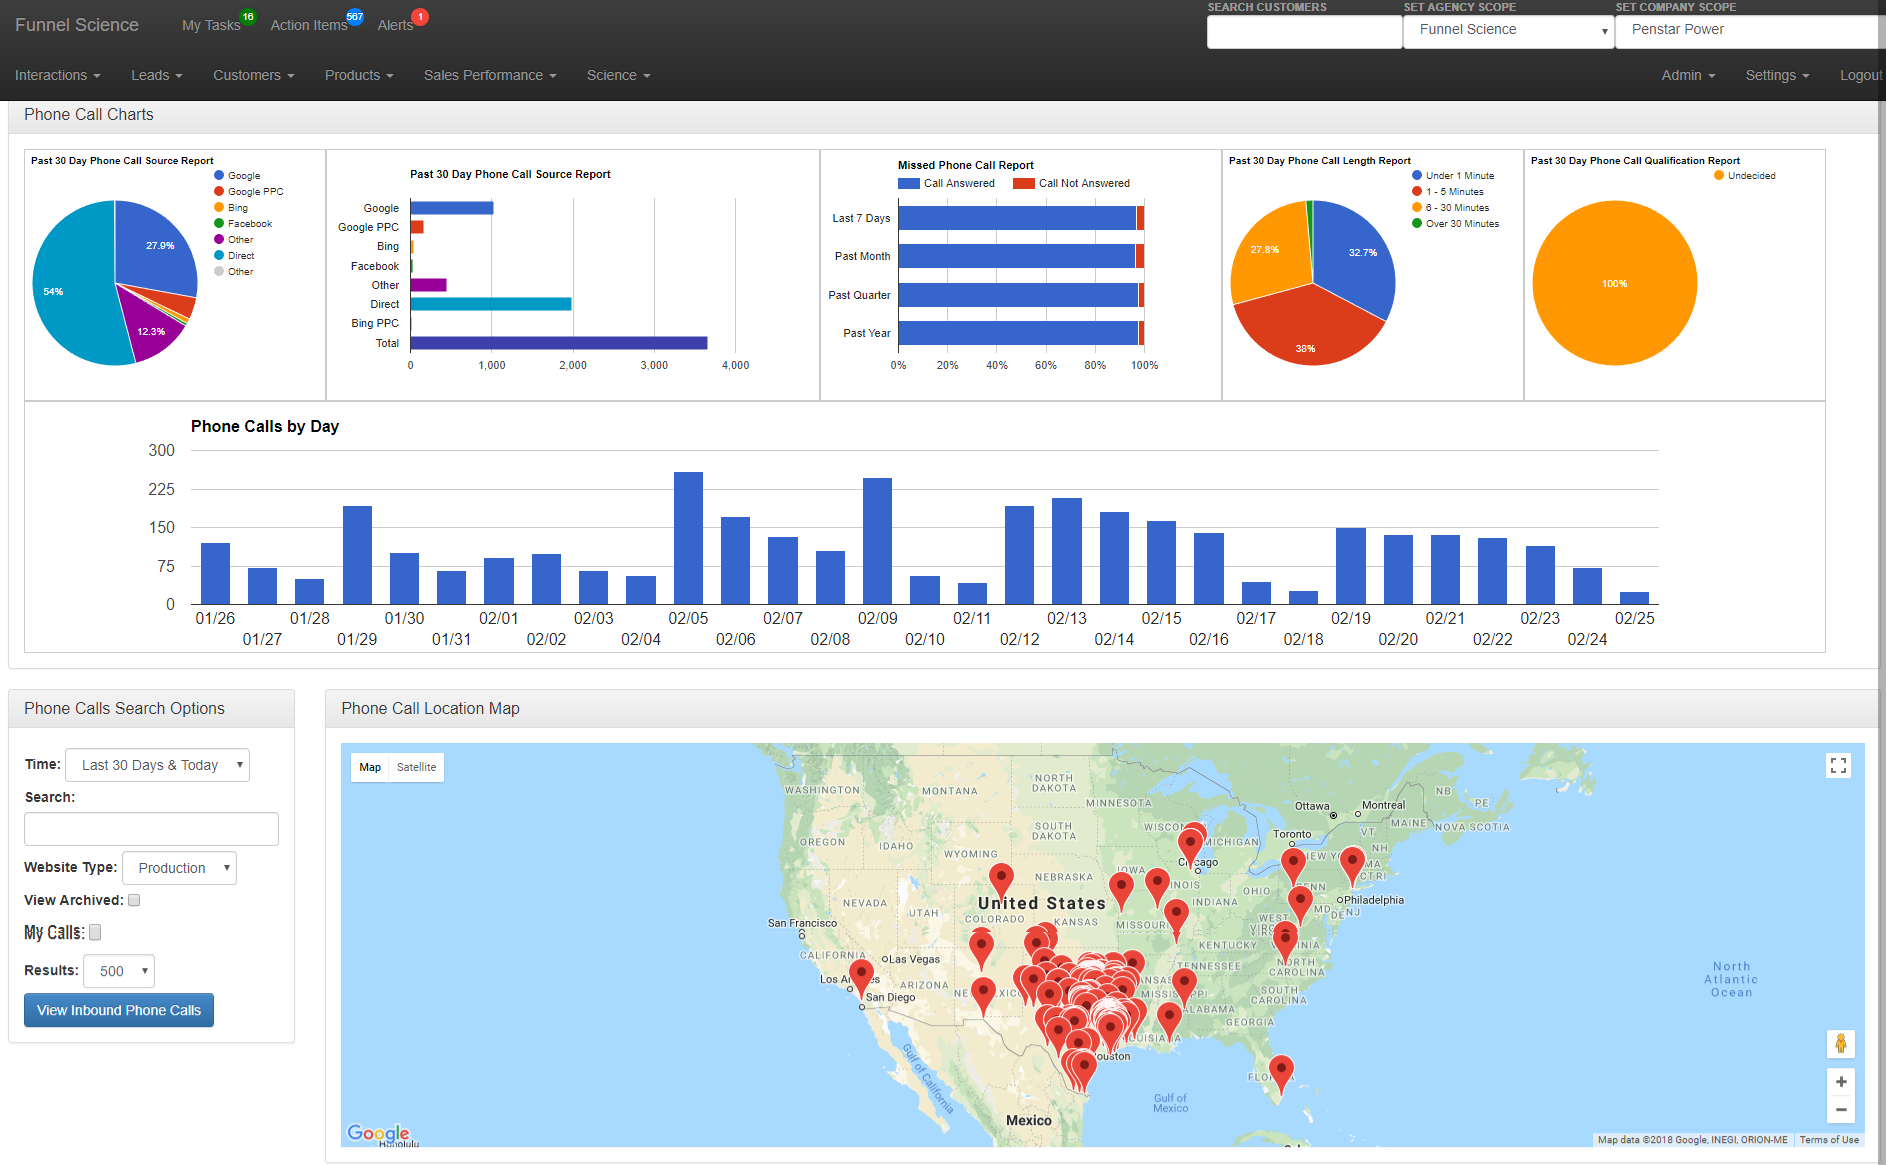Click the My Tasks badge showing 16
Viewport: 1886px width, 1165px height.
click(x=248, y=17)
